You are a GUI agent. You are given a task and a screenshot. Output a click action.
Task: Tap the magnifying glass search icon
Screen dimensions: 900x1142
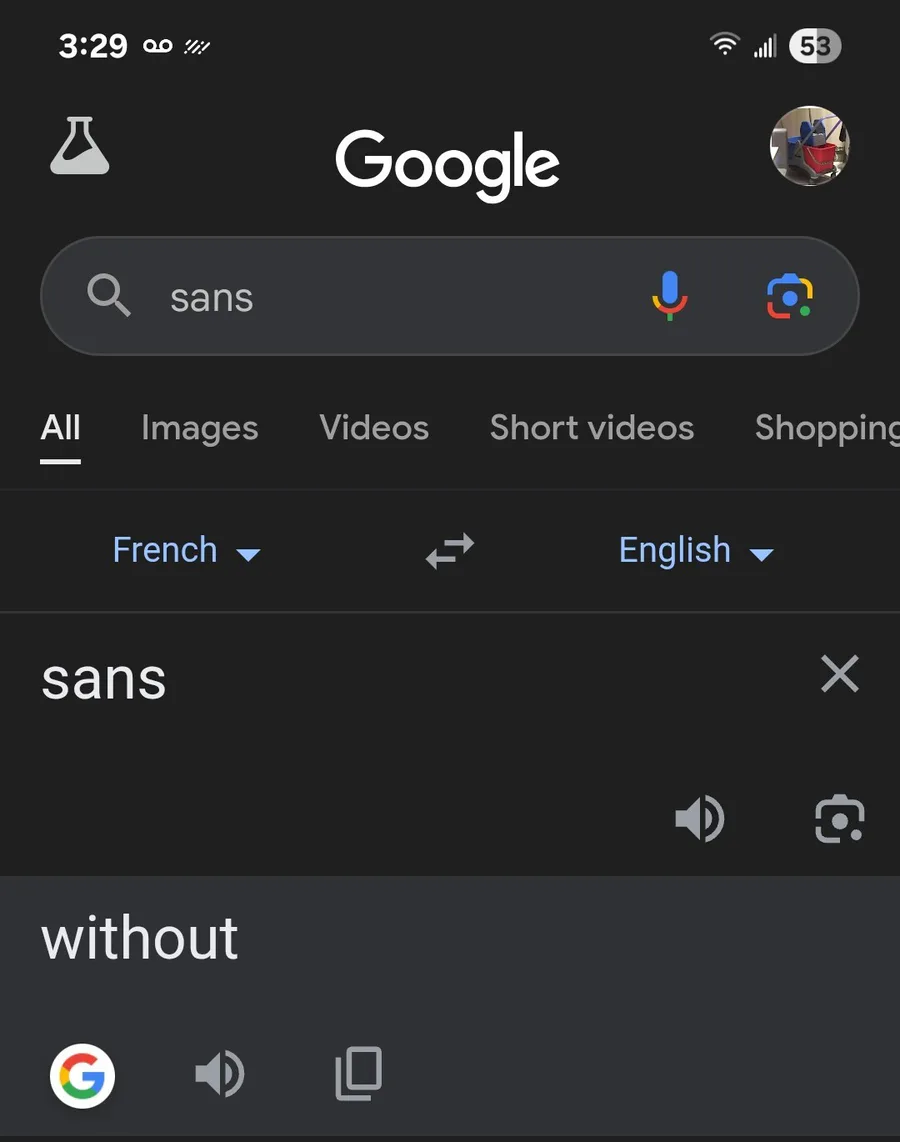(x=108, y=295)
